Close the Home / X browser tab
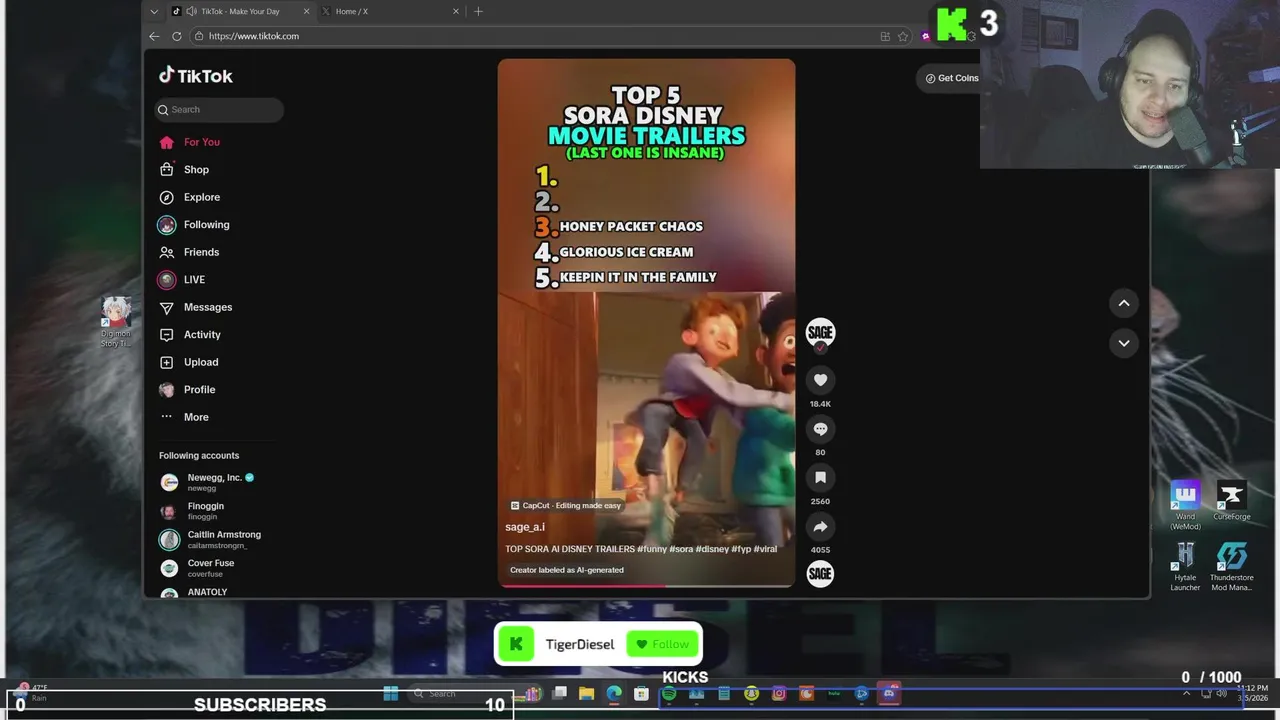The height and width of the screenshot is (720, 1280). (456, 11)
